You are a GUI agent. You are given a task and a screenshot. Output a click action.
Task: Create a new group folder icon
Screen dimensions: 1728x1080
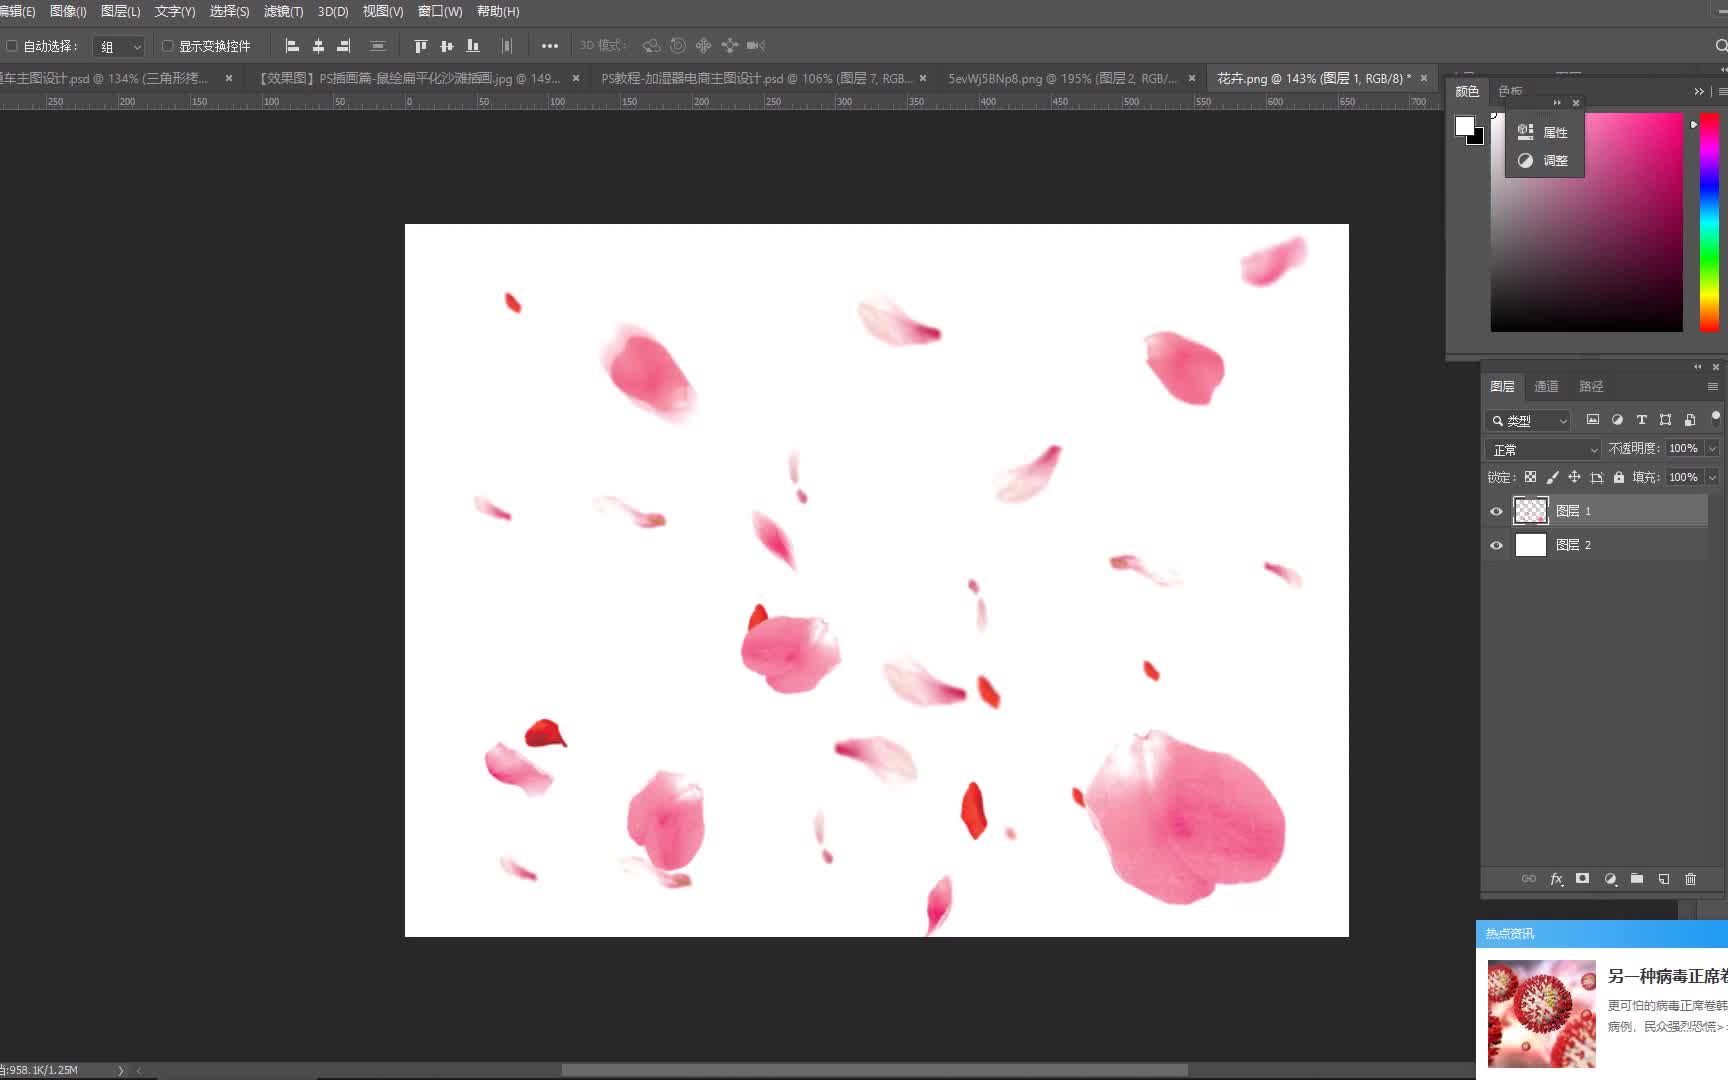[x=1637, y=879]
